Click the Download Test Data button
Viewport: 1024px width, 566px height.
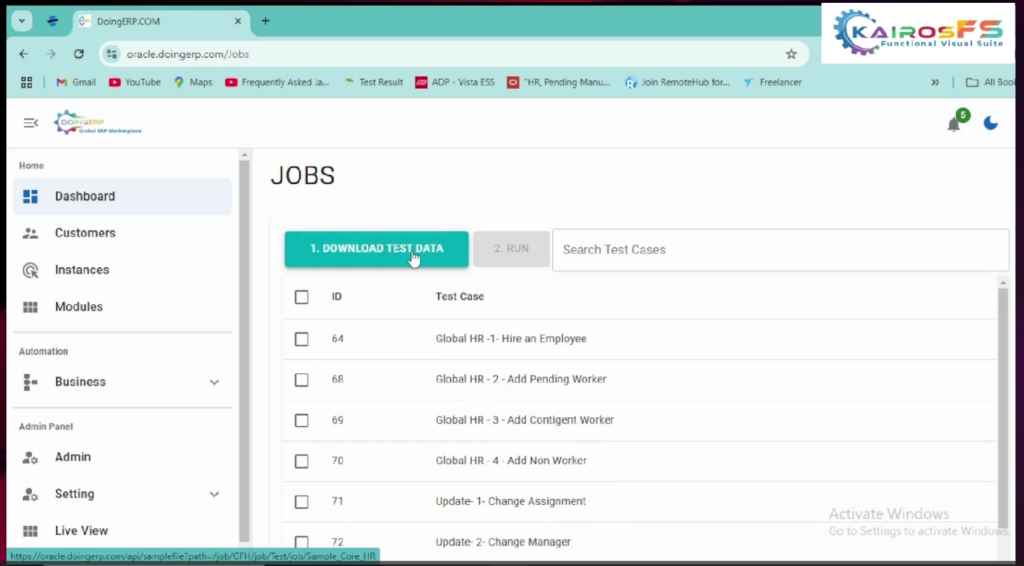[376, 249]
